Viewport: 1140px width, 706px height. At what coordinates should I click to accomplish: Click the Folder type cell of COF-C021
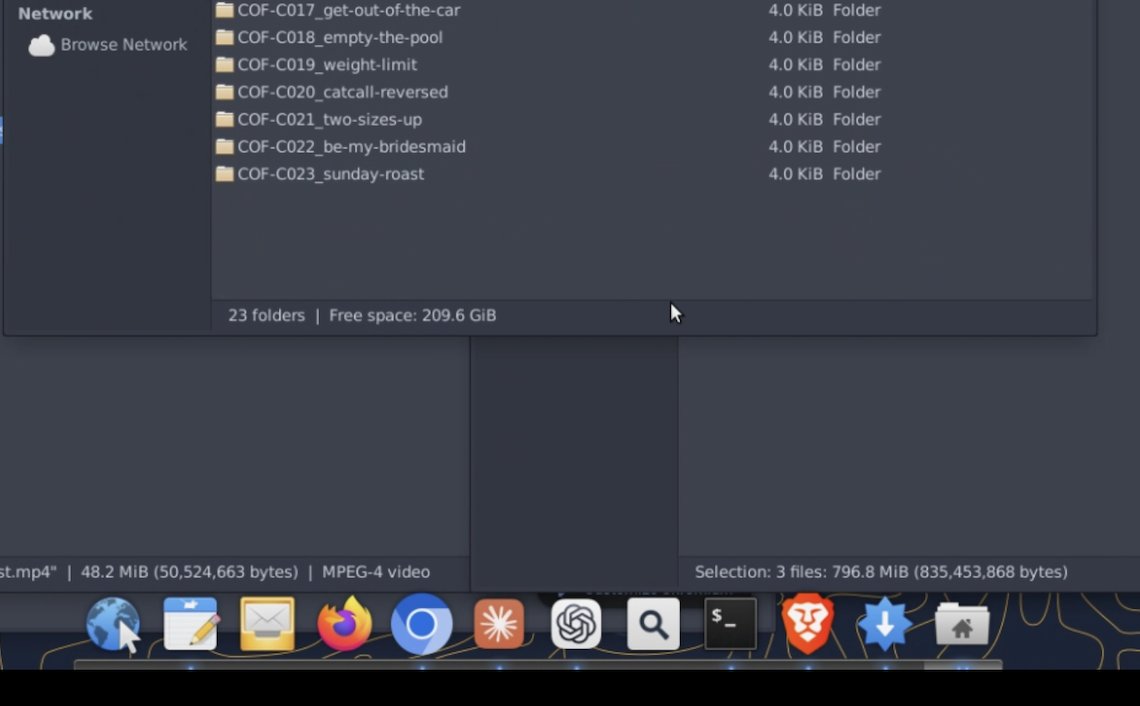856,119
